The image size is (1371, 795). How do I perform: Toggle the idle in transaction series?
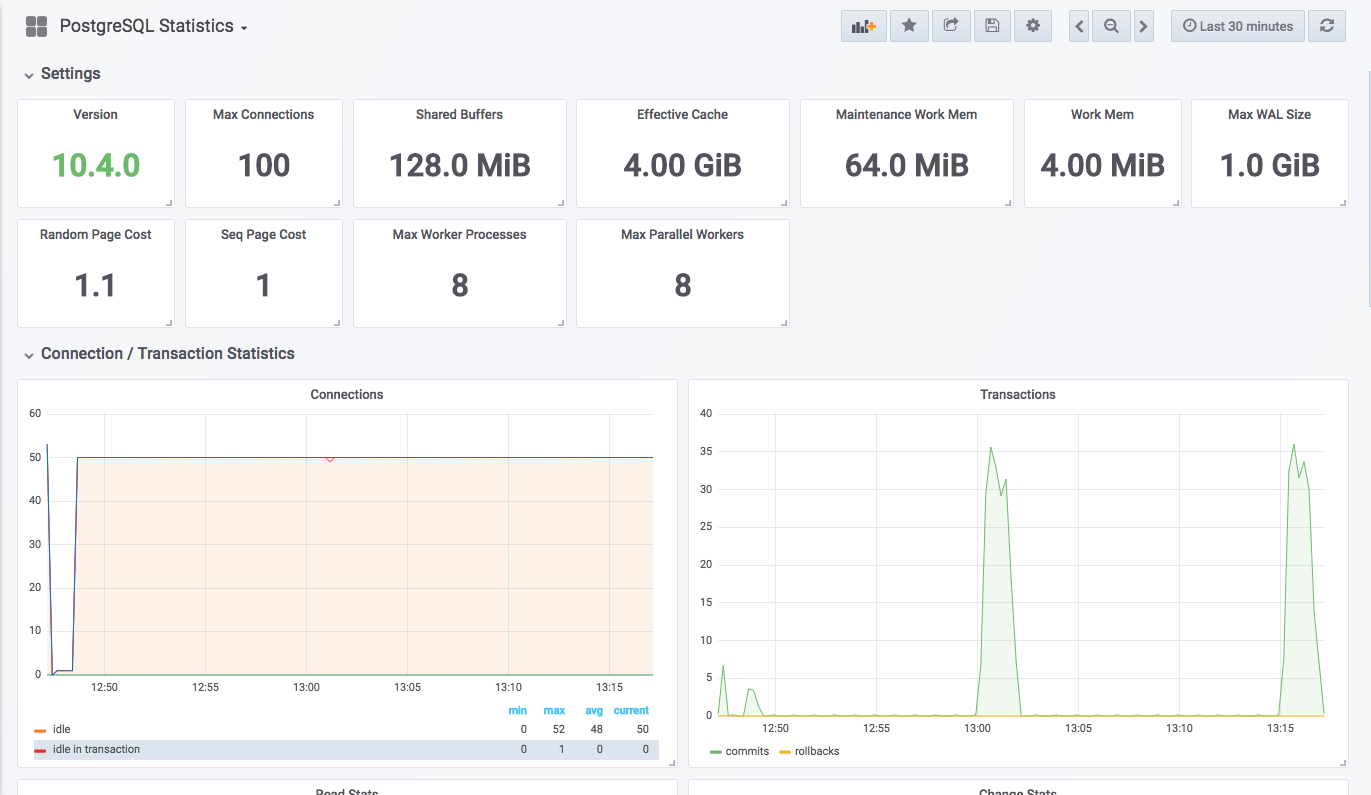(96, 750)
